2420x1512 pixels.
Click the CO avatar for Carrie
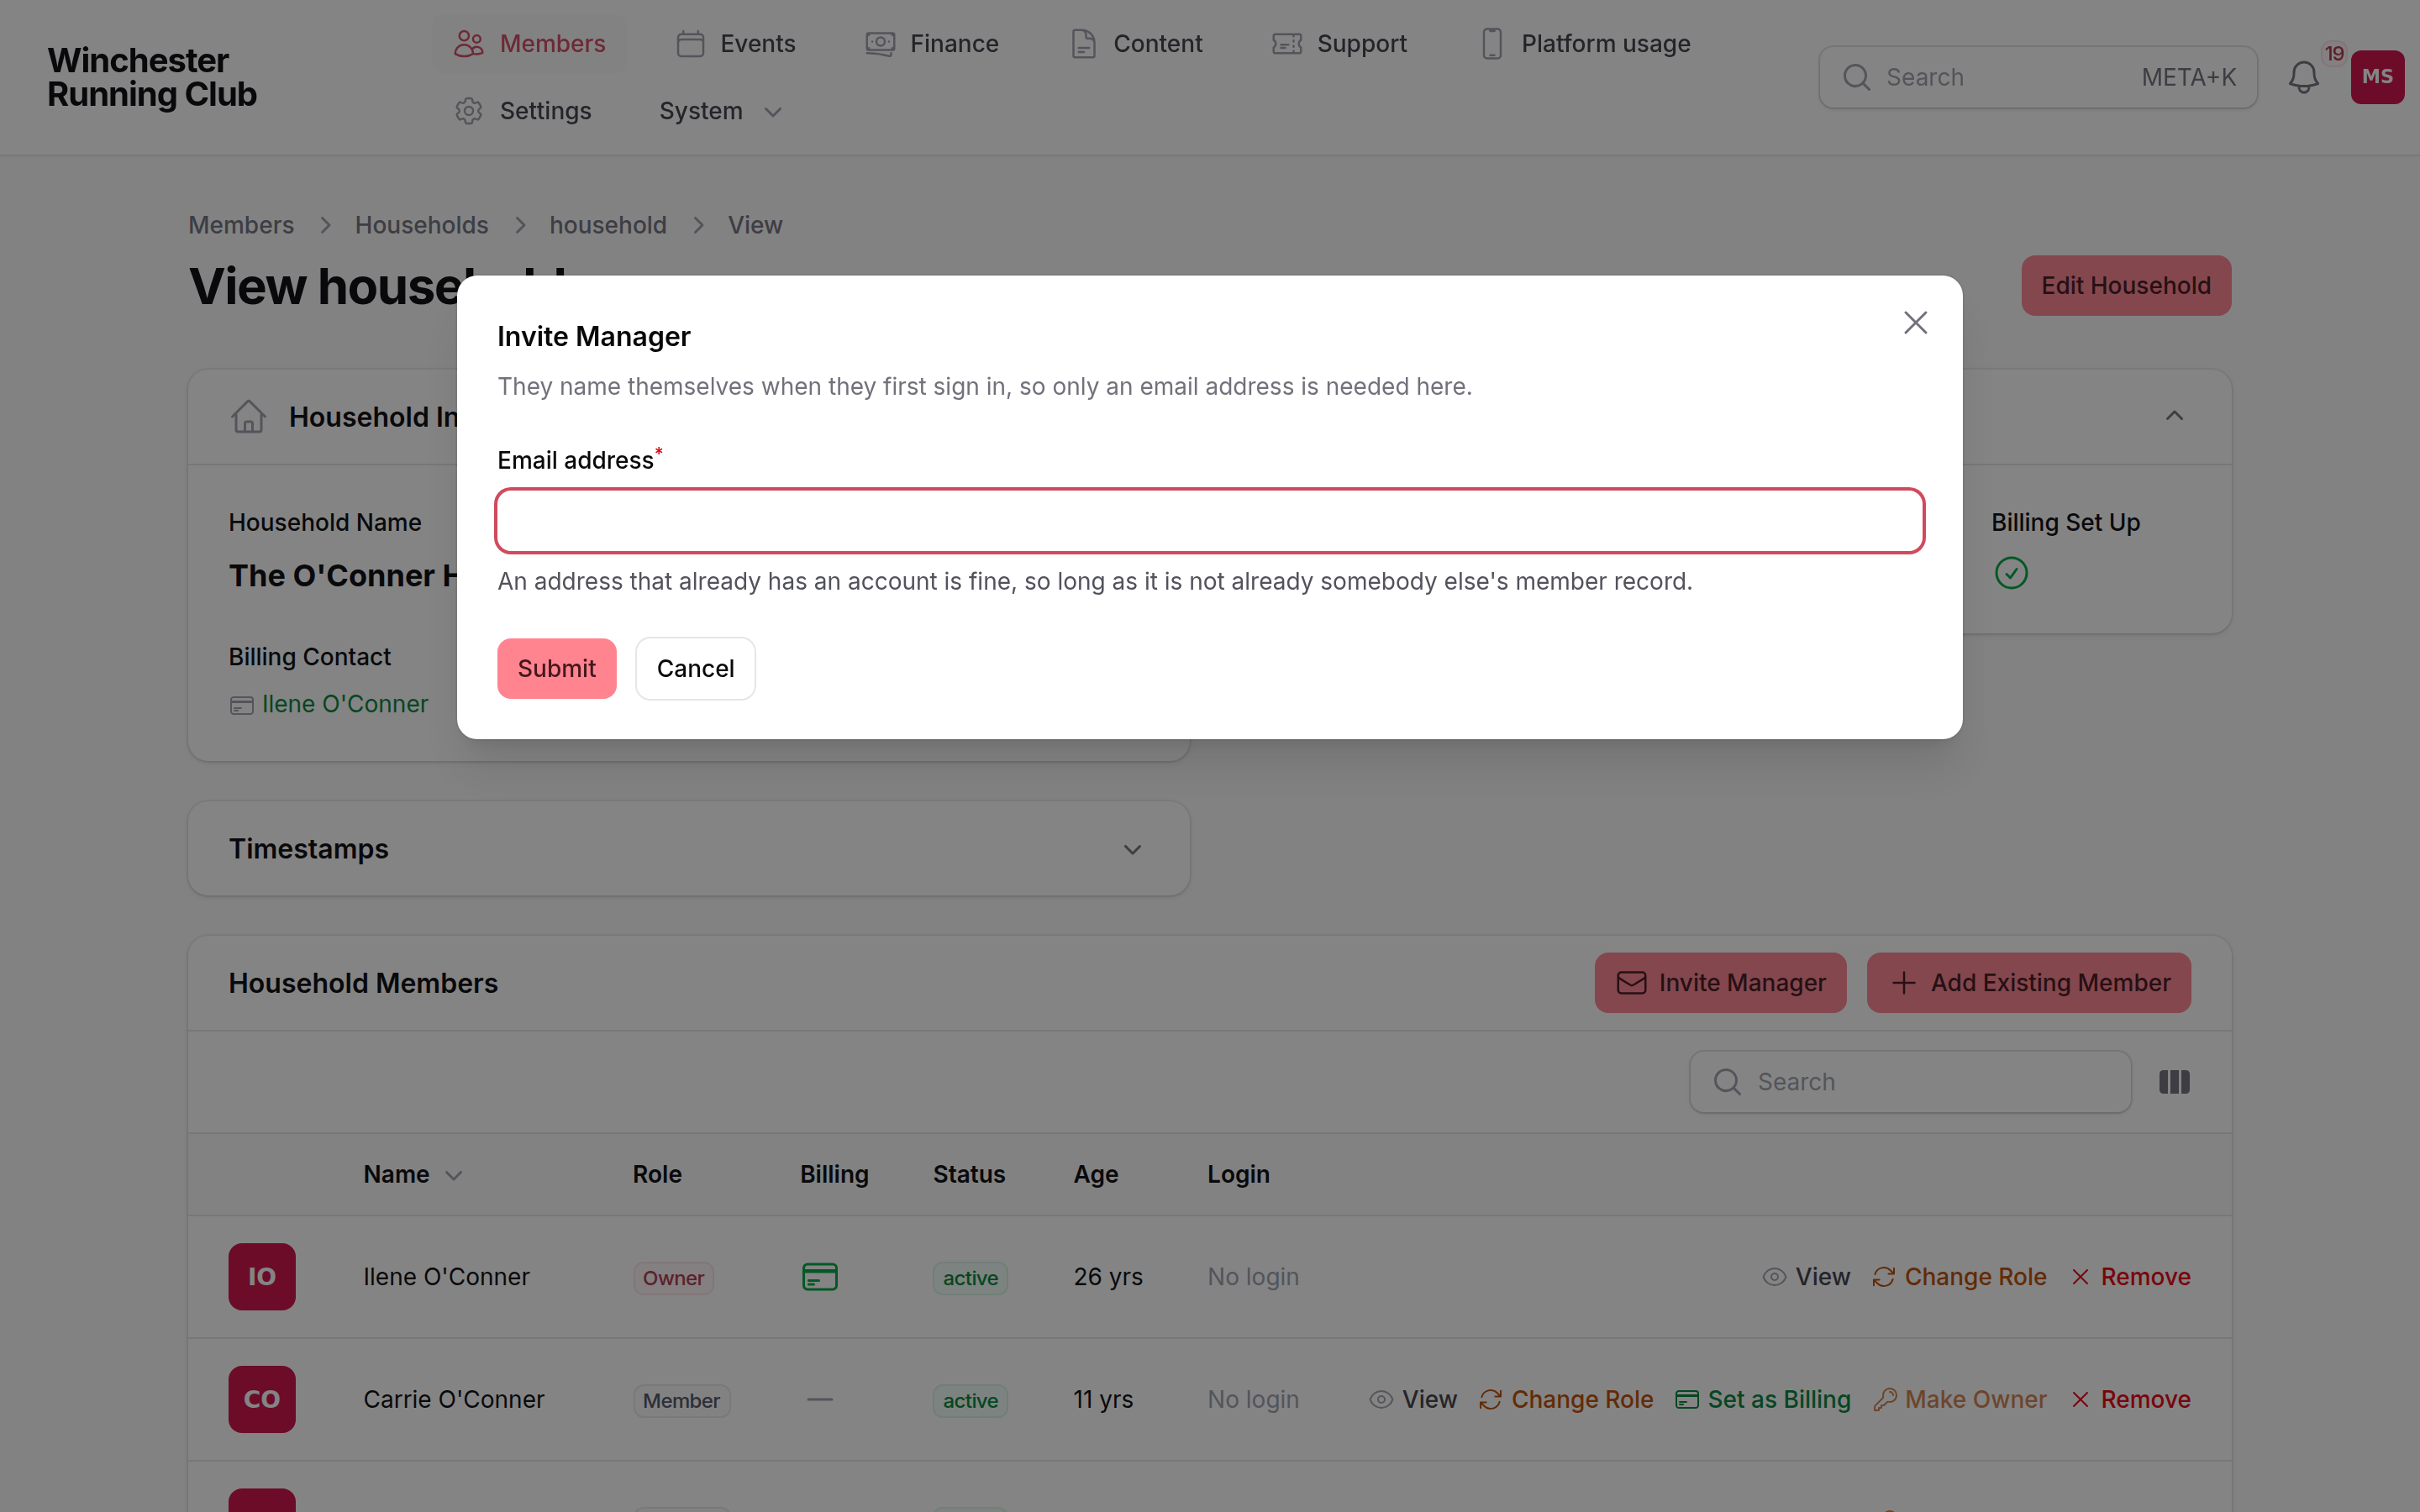coord(262,1400)
